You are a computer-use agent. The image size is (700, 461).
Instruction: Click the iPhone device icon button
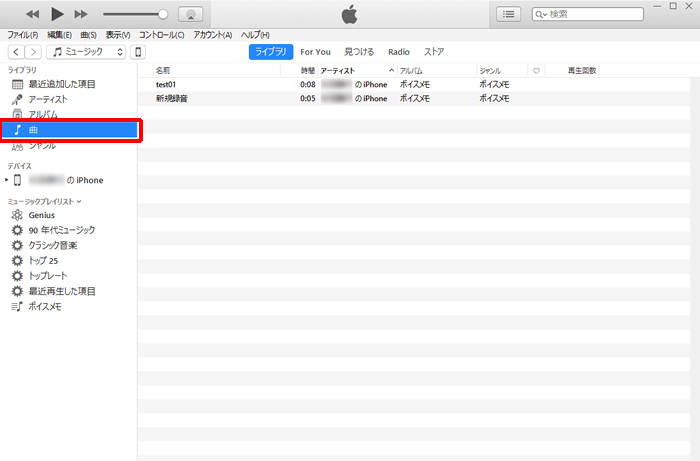coord(138,52)
